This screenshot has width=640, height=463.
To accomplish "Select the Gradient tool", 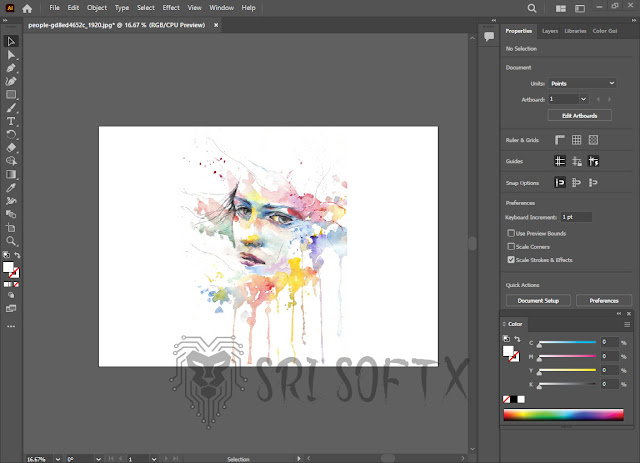I will 11,174.
